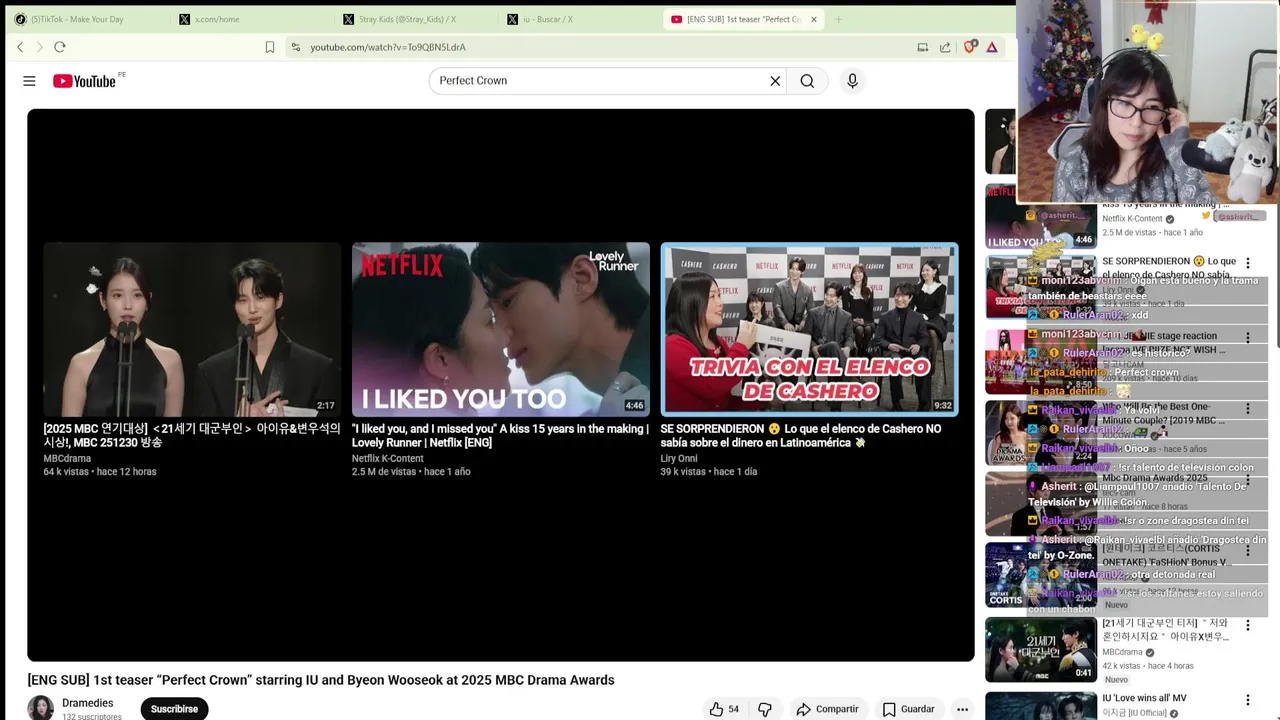Go back with the browser back arrow
This screenshot has height=720, width=1280.
pos(20,47)
